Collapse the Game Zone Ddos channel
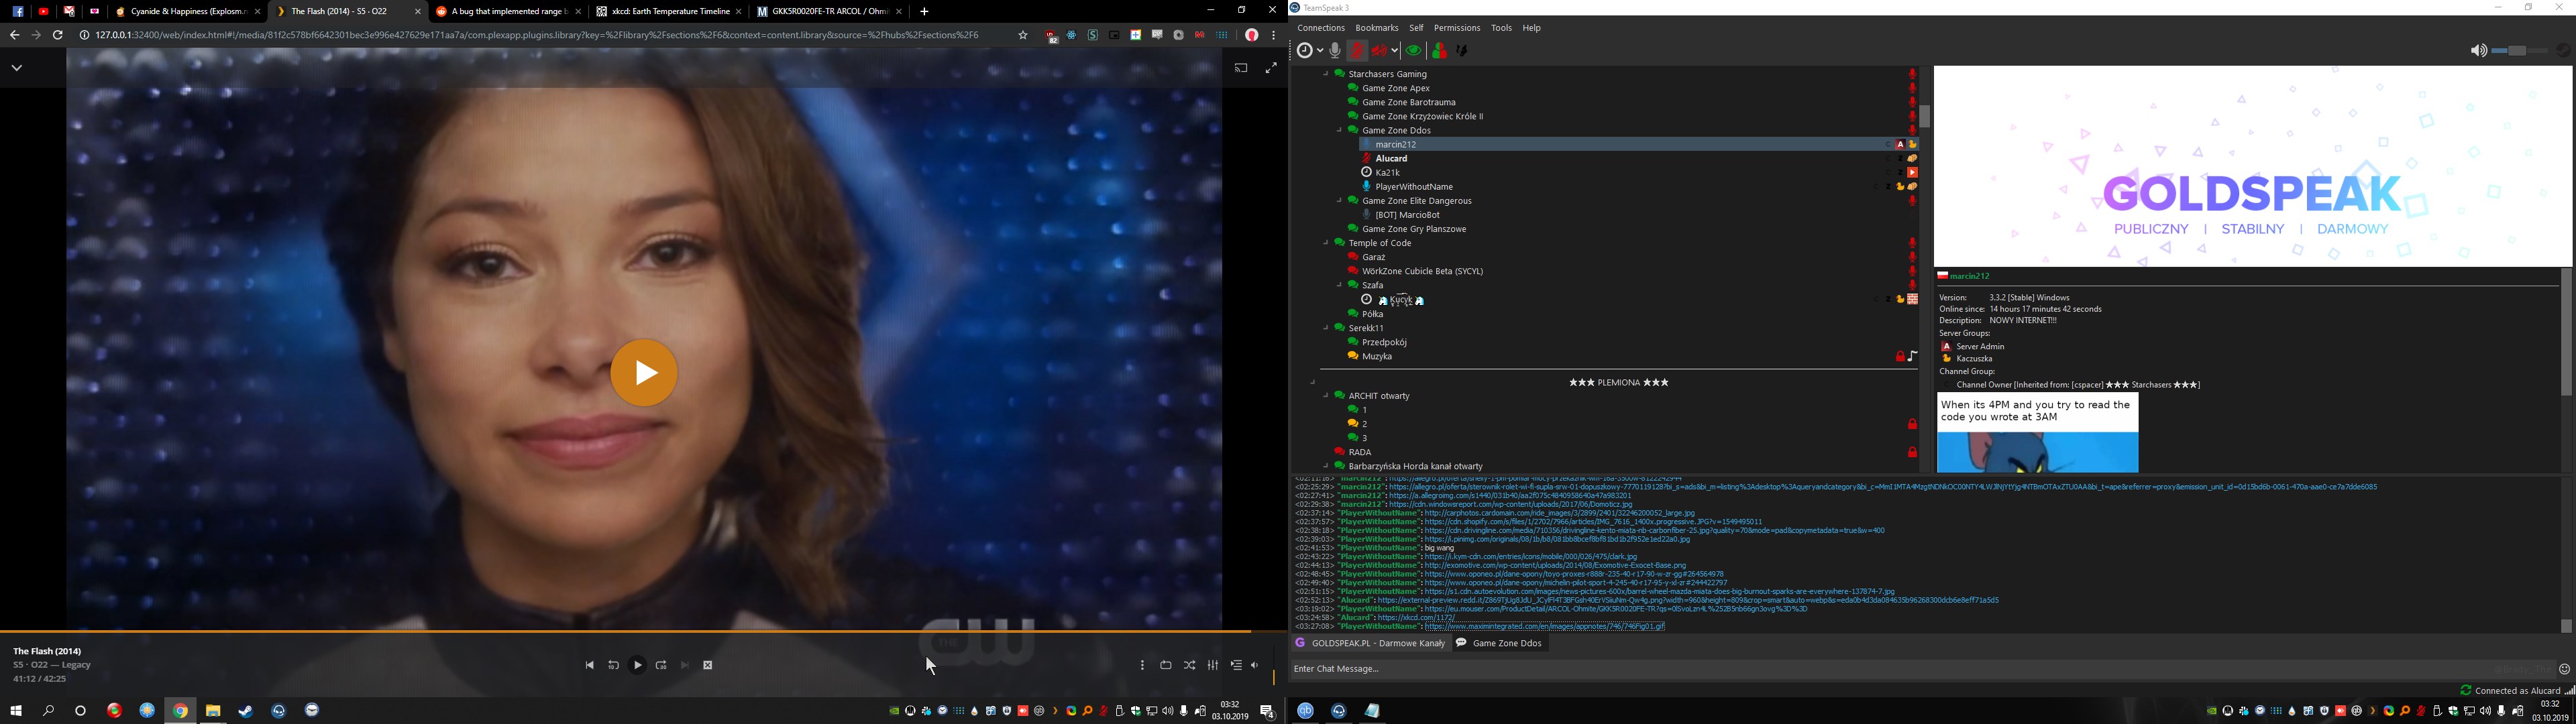Screen dimensions: 2576x724 pos(1339,130)
